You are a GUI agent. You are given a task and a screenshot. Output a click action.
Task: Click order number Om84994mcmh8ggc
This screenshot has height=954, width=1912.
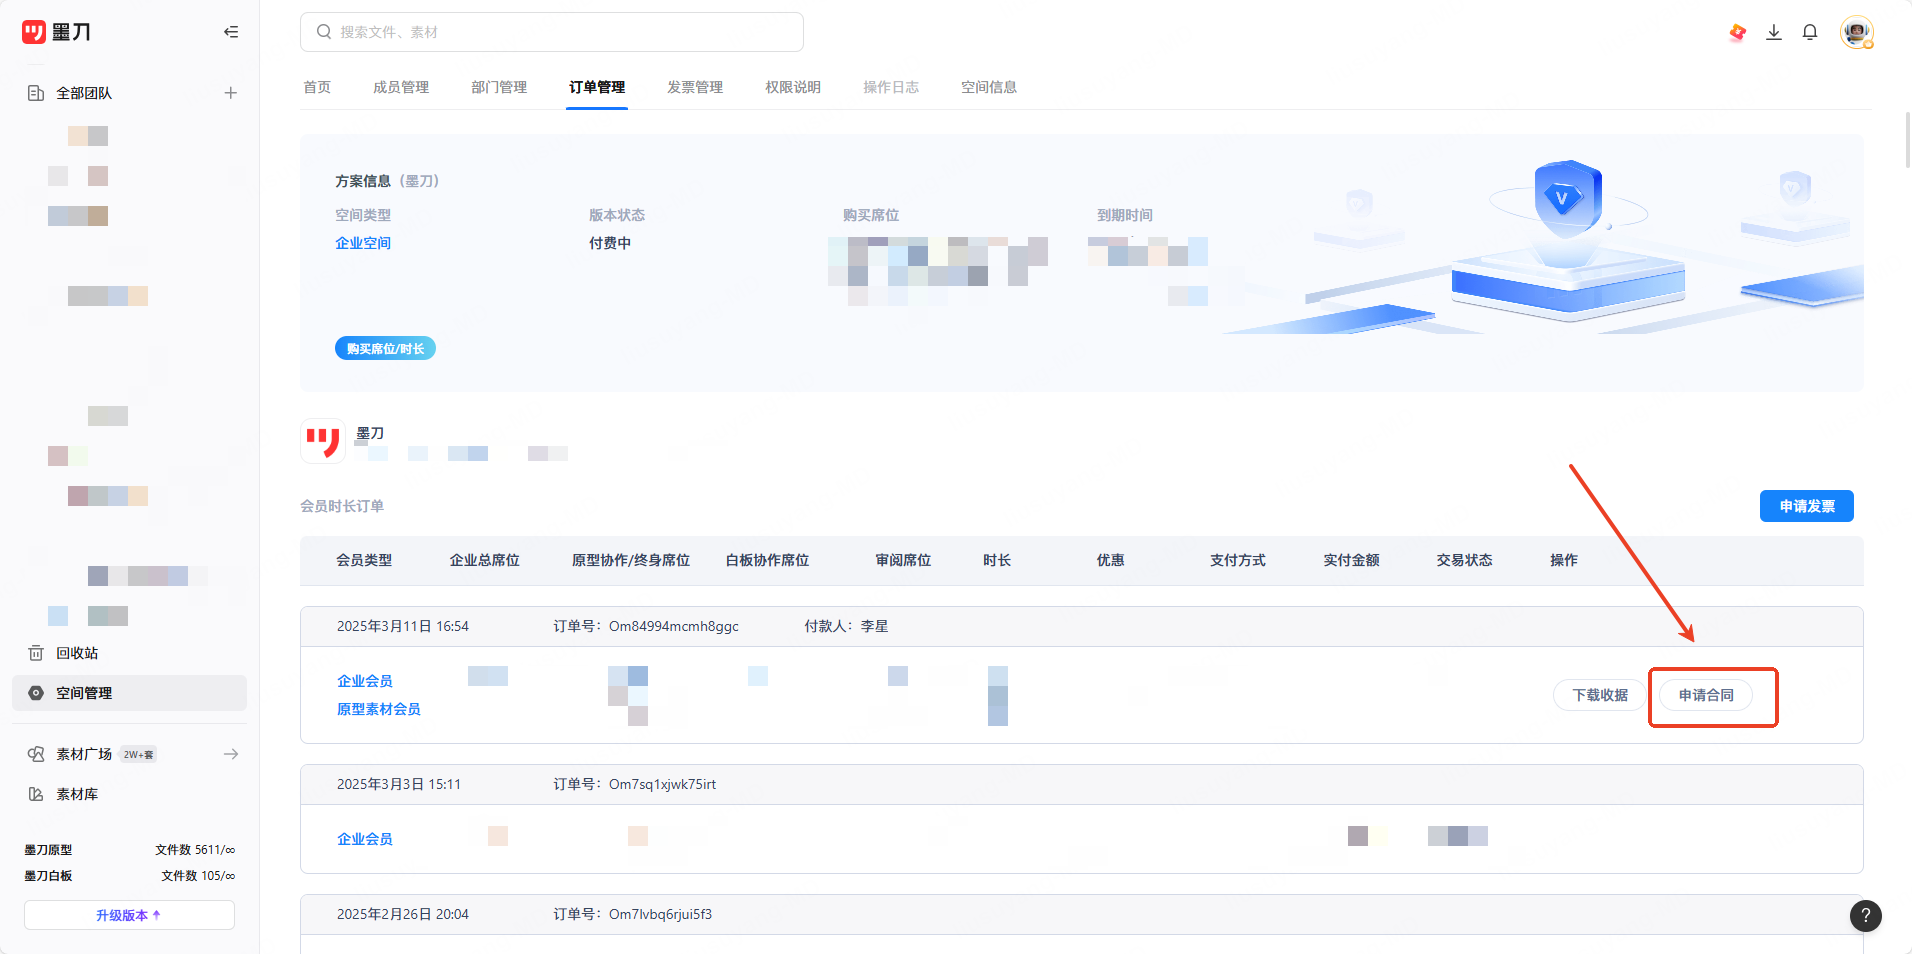674,626
